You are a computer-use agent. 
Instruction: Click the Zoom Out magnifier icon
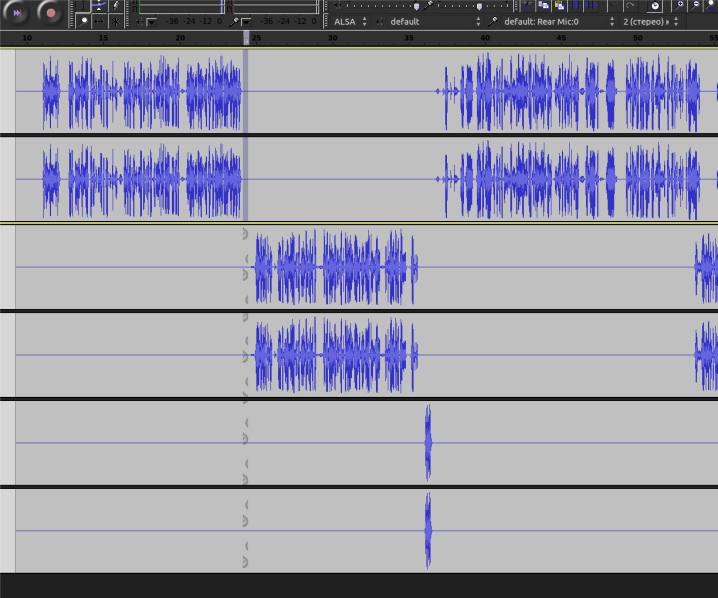click(695, 5)
